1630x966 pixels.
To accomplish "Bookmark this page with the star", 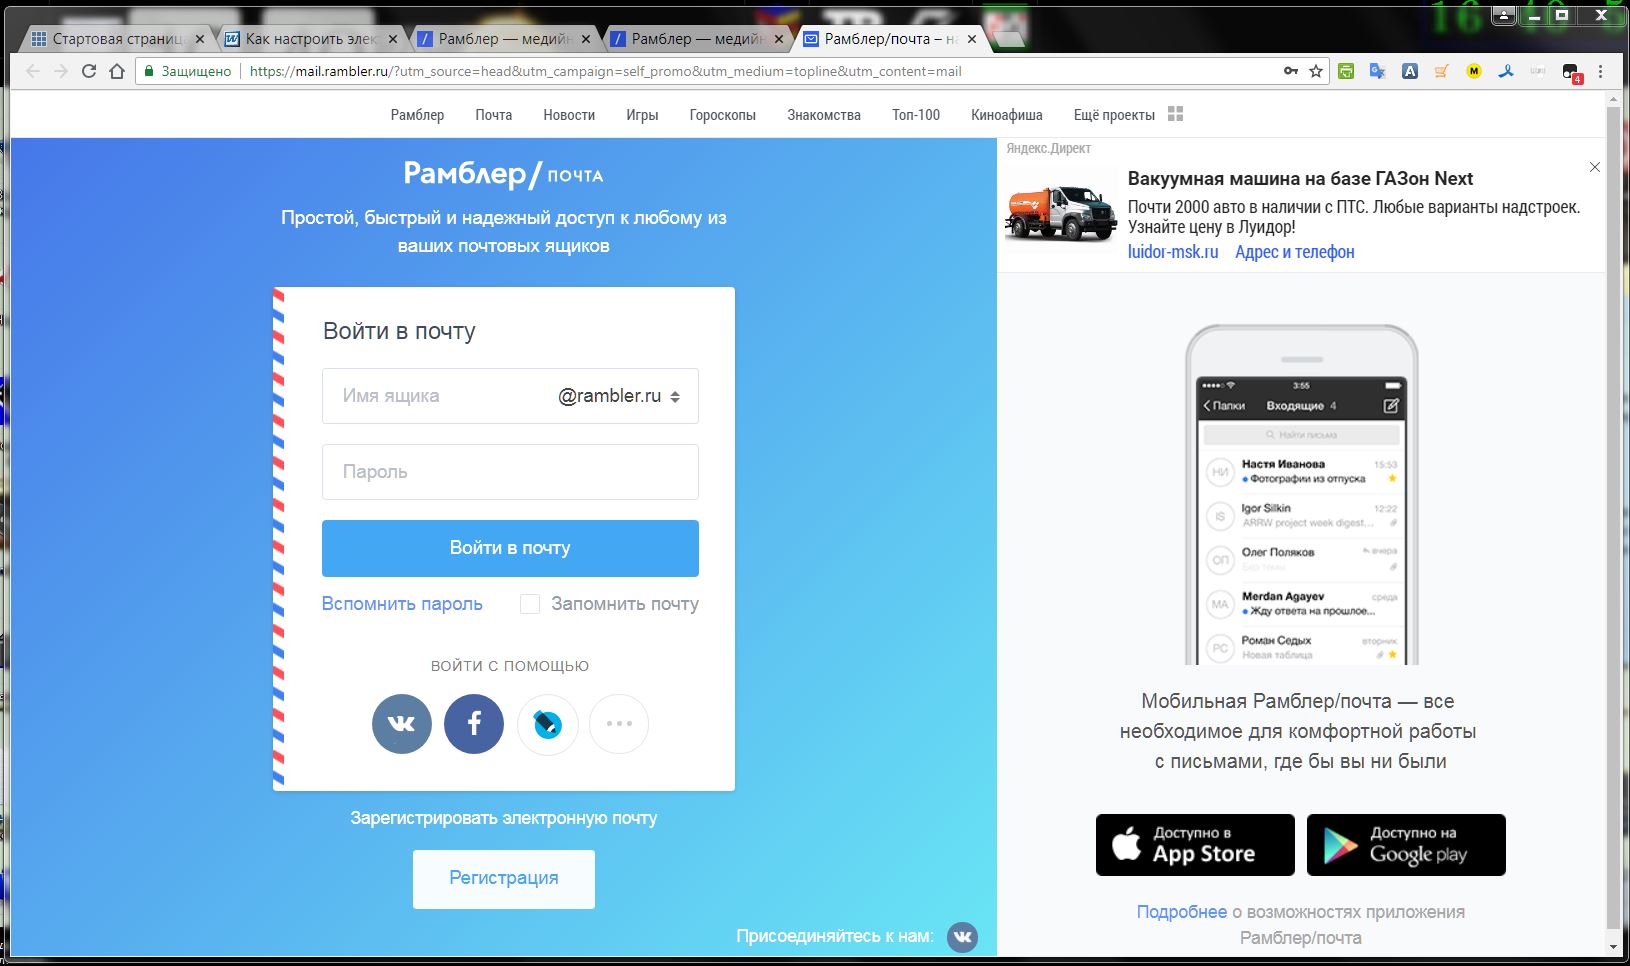I will tap(1316, 71).
